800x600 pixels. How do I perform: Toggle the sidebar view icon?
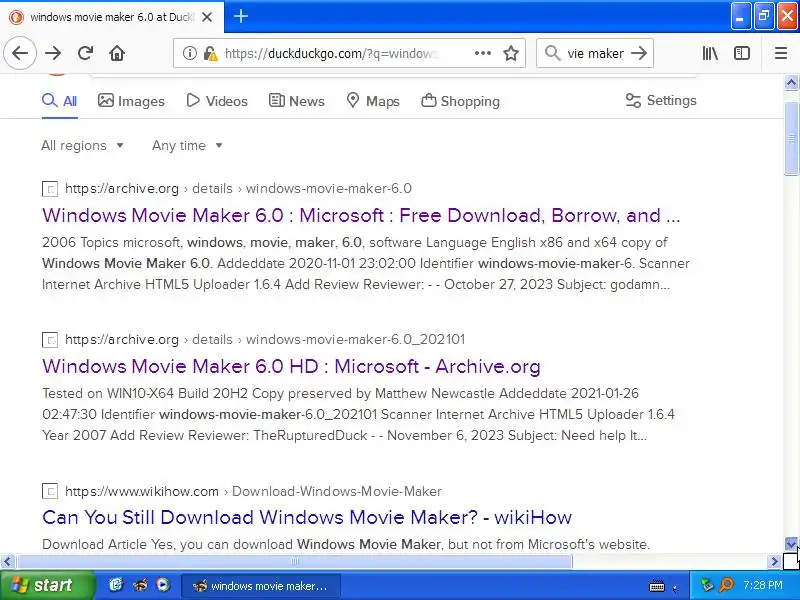(741, 53)
